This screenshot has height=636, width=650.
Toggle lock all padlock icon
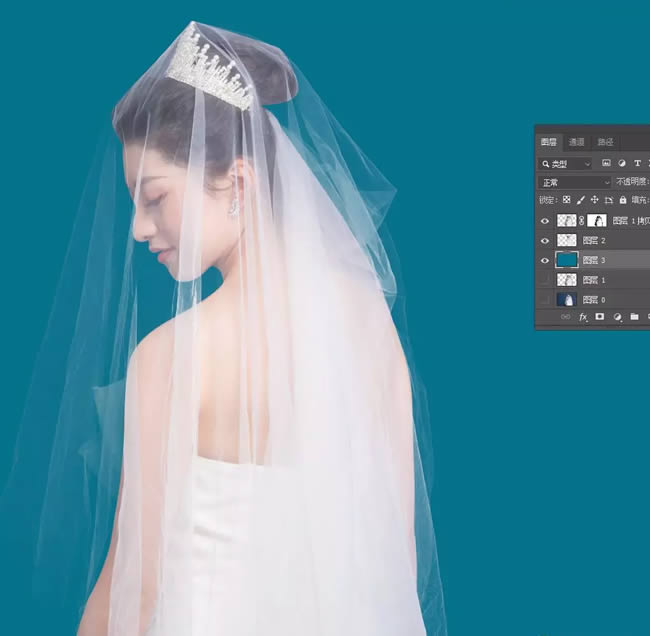[623, 200]
